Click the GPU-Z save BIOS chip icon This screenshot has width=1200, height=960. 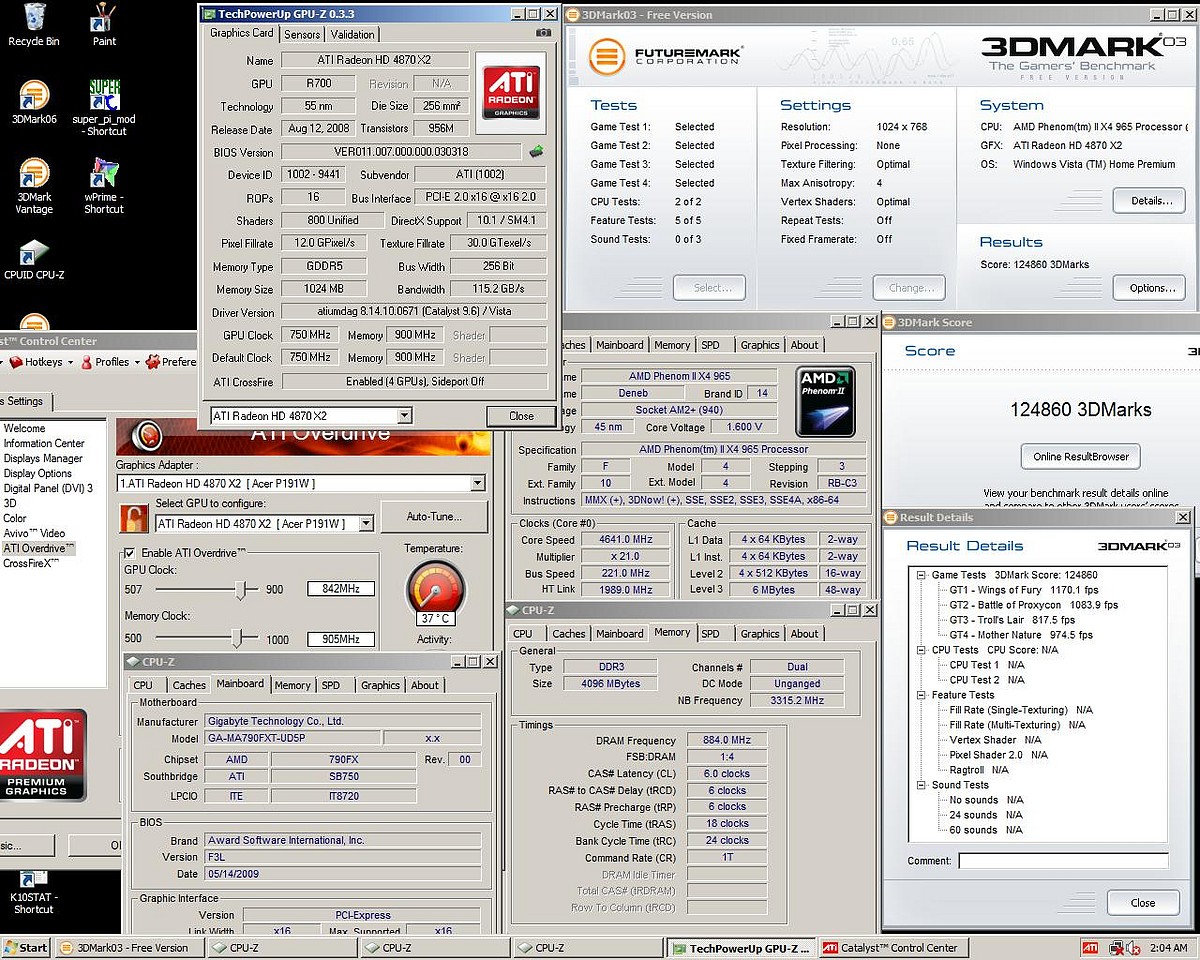tap(537, 152)
